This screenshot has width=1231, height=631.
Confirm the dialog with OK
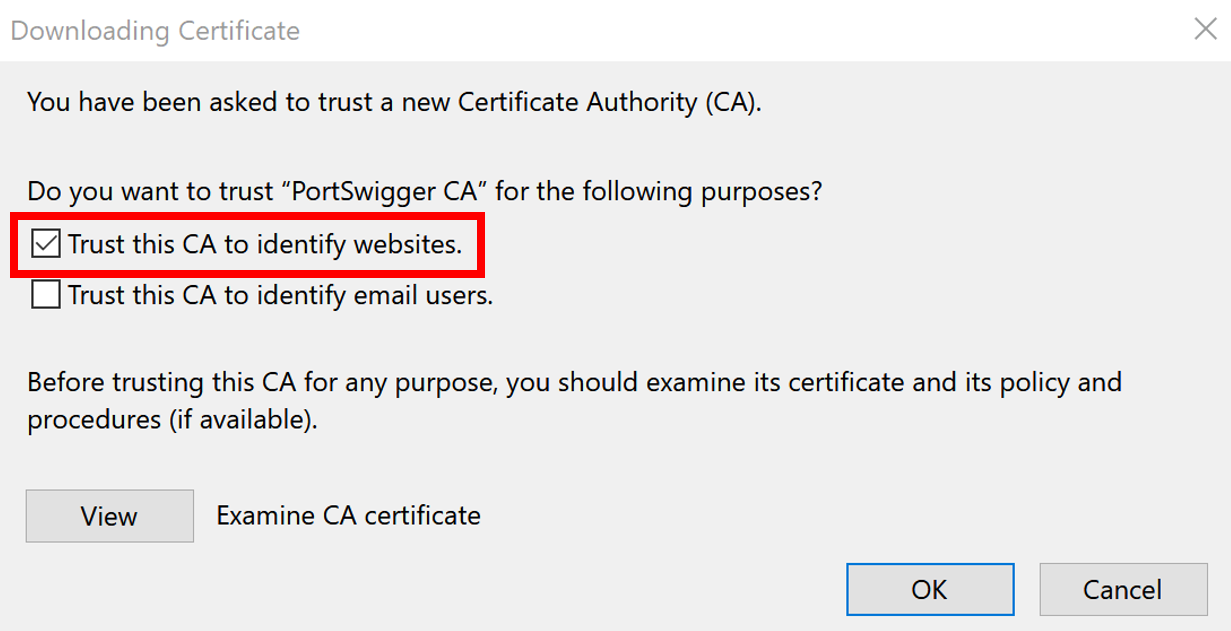click(x=929, y=589)
